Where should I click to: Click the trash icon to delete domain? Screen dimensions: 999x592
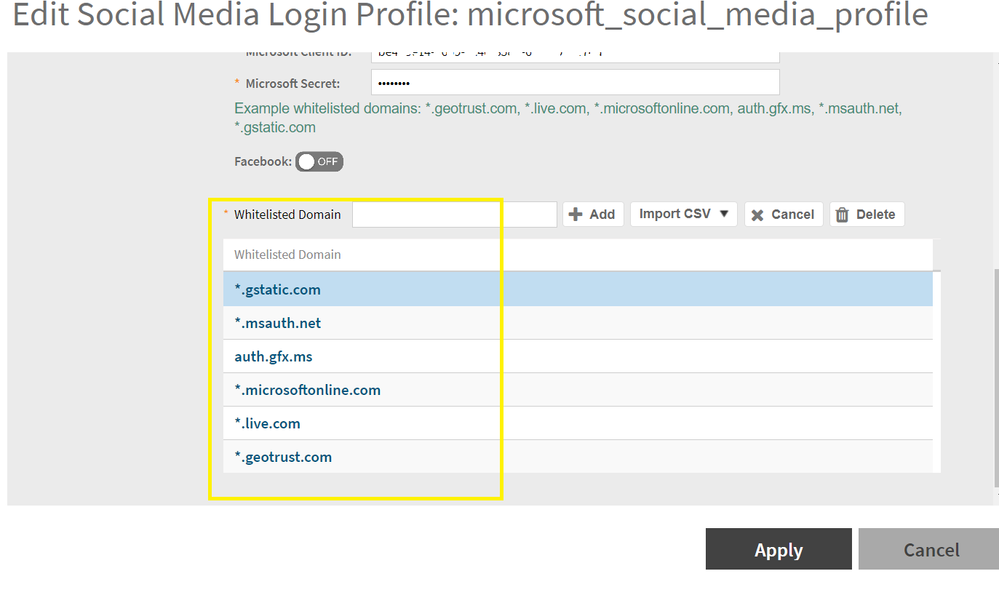(x=842, y=214)
